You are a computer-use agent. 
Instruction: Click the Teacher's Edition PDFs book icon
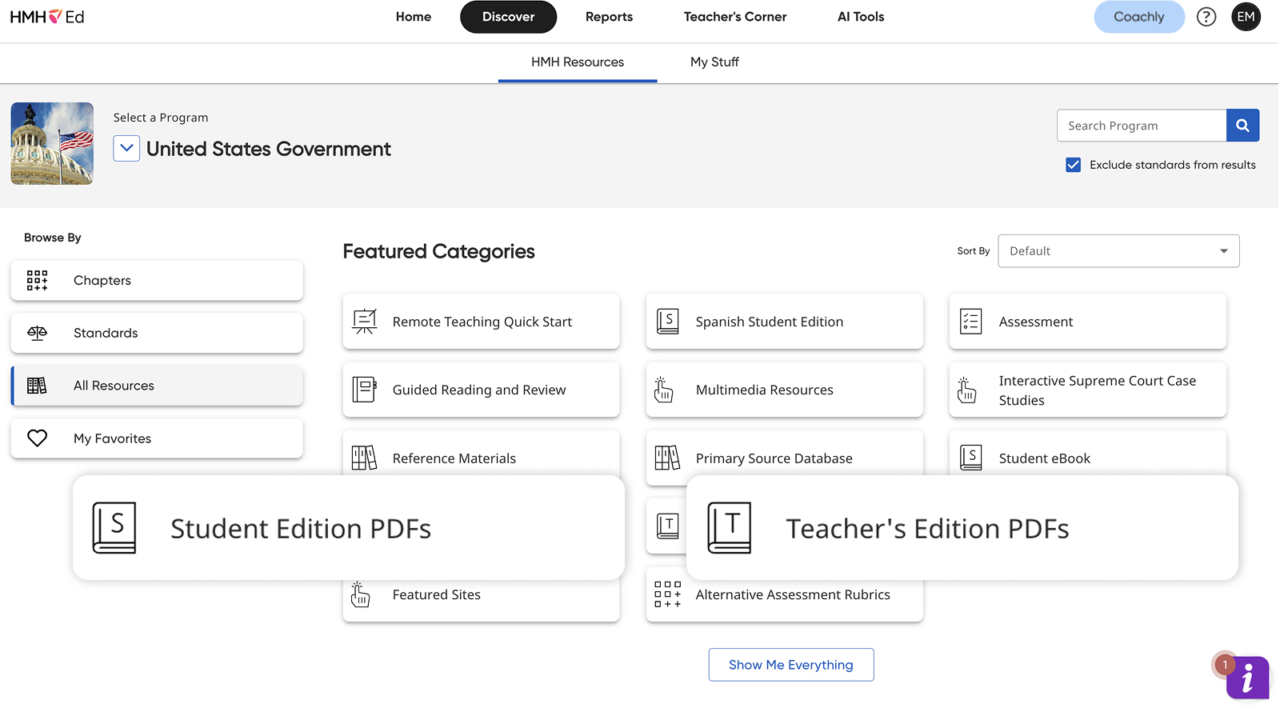click(x=729, y=527)
